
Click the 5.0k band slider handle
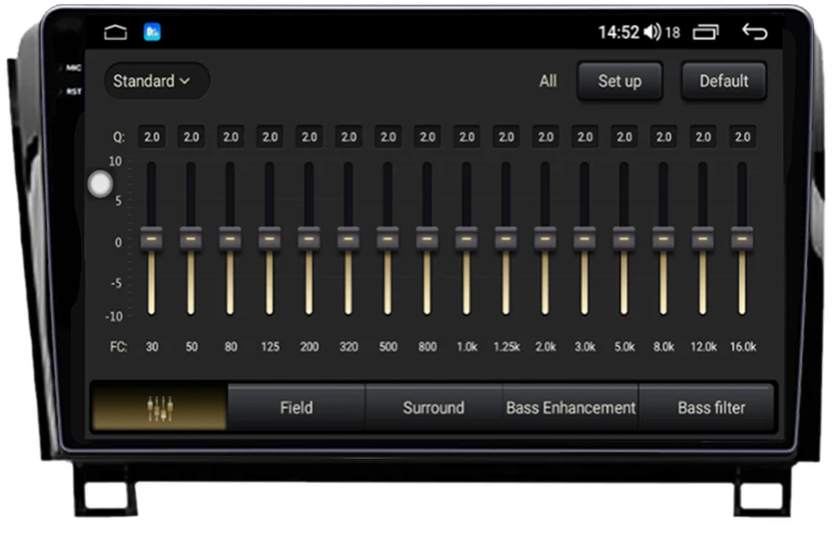pyautogui.click(x=624, y=239)
